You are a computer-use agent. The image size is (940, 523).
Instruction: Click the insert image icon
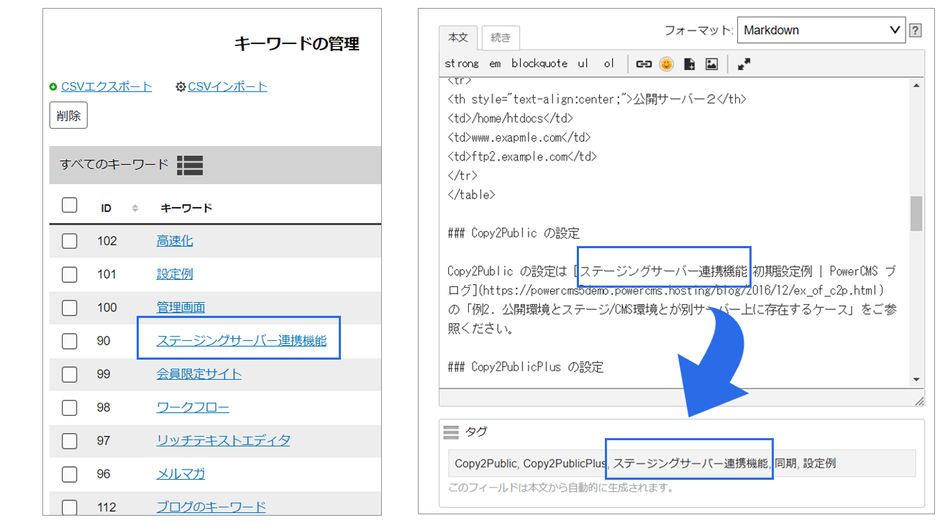pyautogui.click(x=711, y=64)
